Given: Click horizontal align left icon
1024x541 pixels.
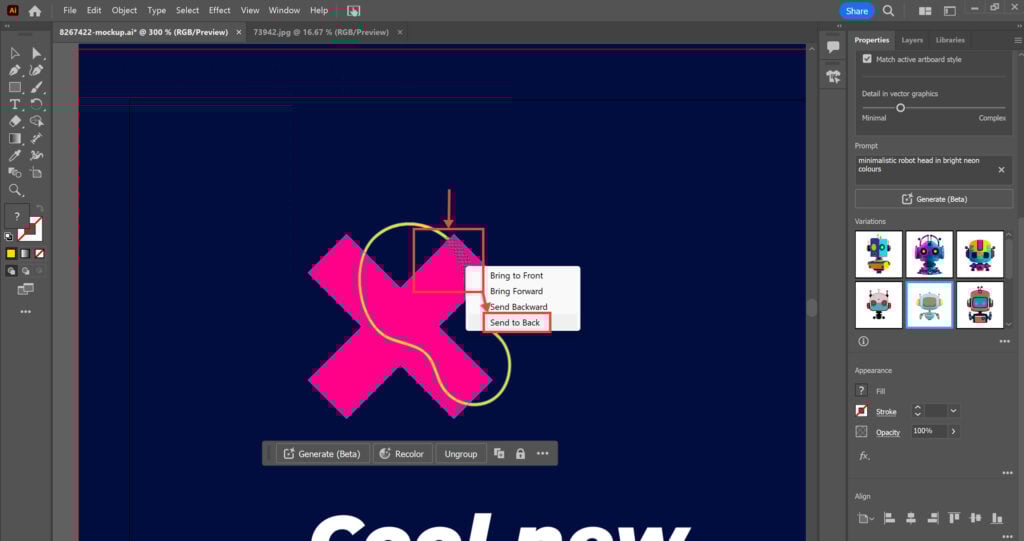Looking at the screenshot, I should pos(889,518).
